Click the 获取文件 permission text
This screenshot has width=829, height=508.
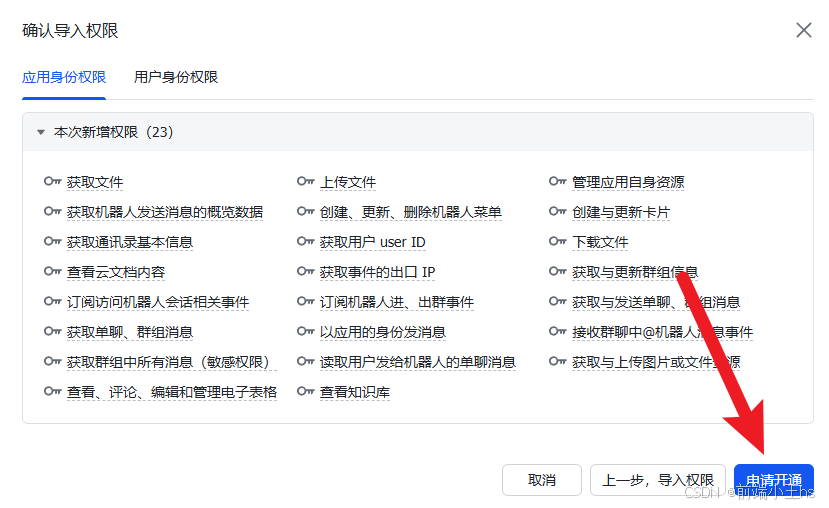tap(95, 182)
